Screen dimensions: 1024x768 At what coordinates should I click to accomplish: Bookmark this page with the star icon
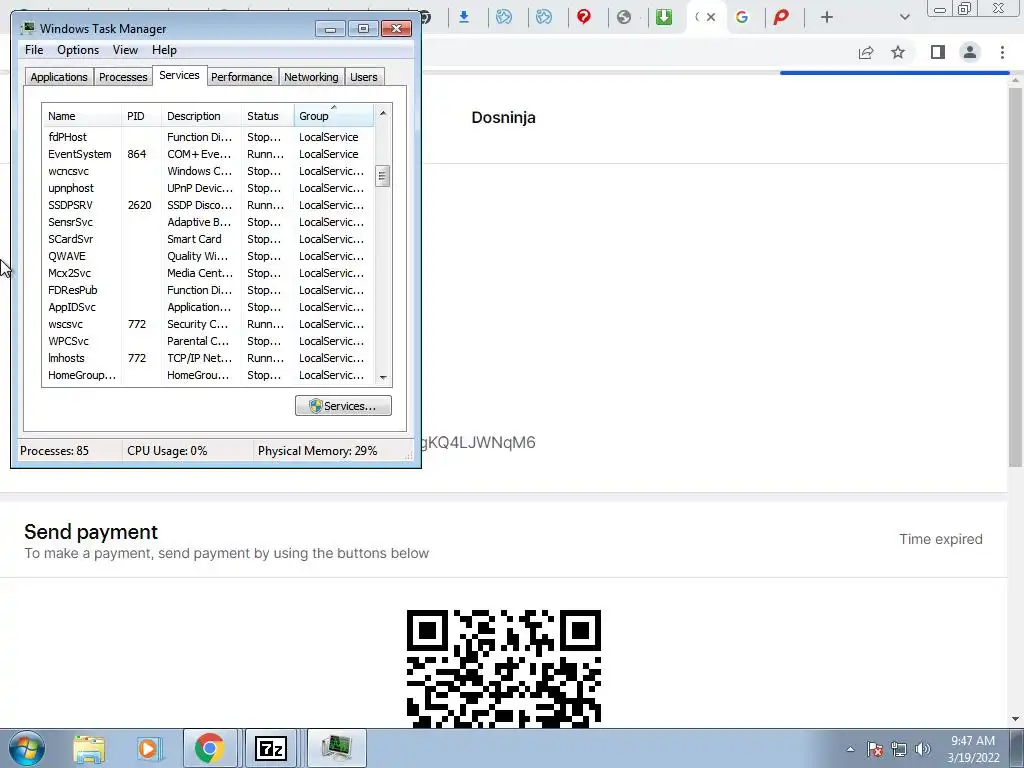click(x=898, y=52)
